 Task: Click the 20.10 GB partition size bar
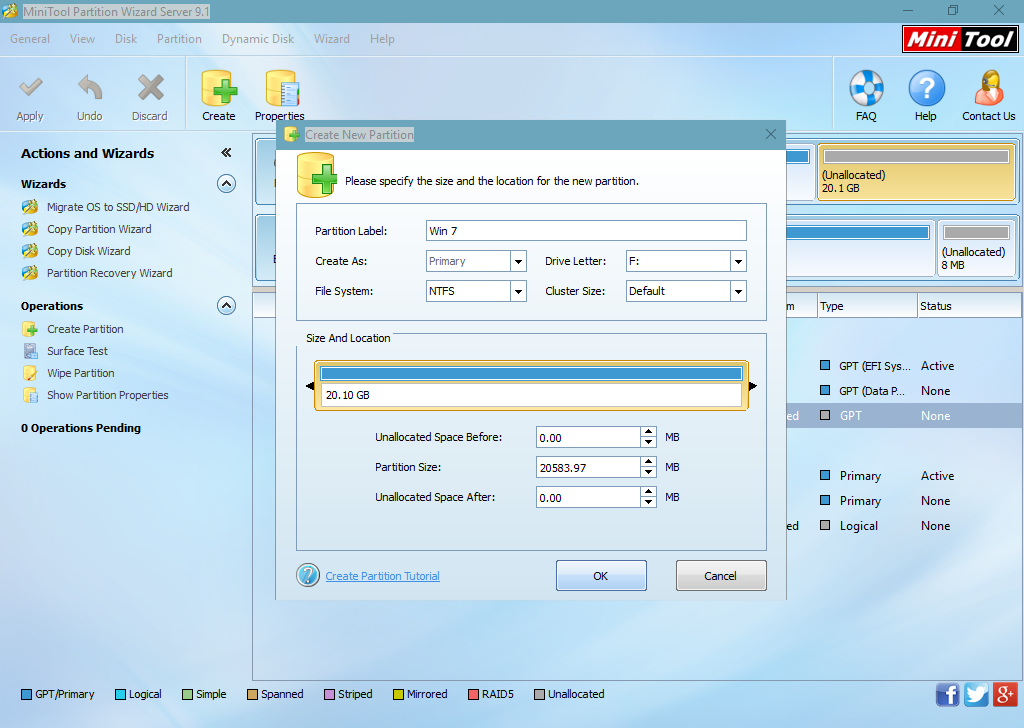531,385
